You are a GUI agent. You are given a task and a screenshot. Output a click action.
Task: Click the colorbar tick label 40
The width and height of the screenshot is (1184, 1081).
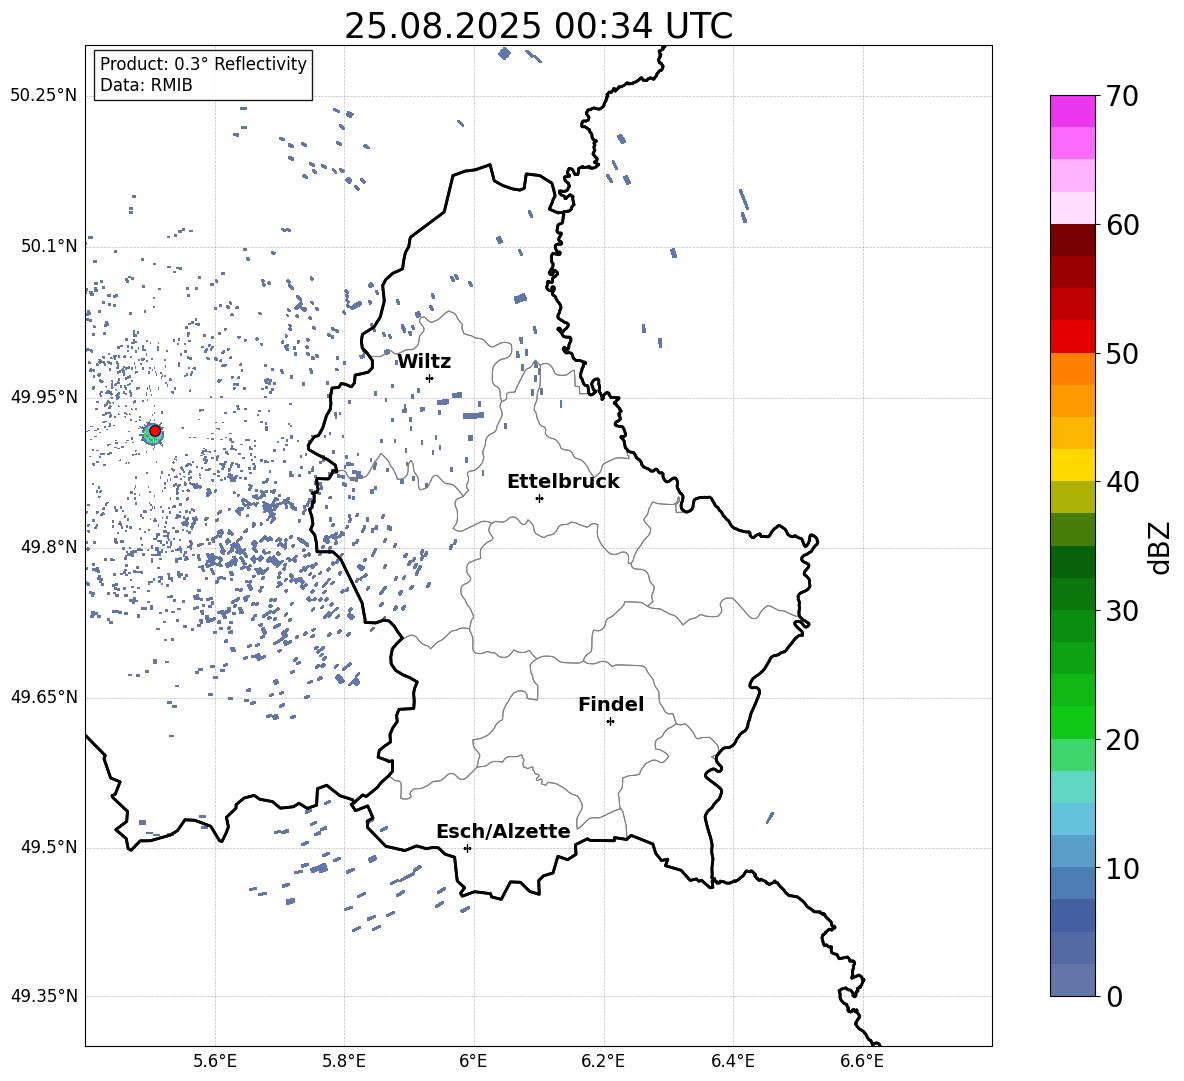pos(1122,482)
